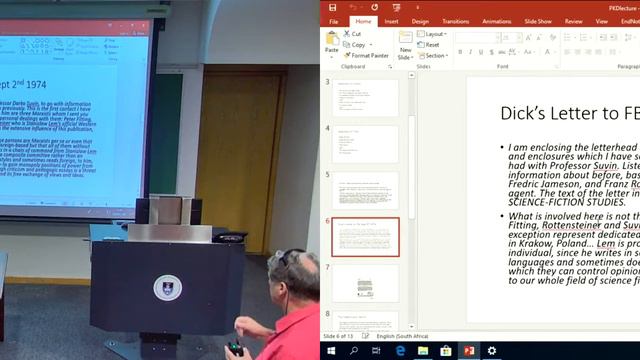Open the Layout dropdown
This screenshot has height=360, width=640.
[x=432, y=34]
